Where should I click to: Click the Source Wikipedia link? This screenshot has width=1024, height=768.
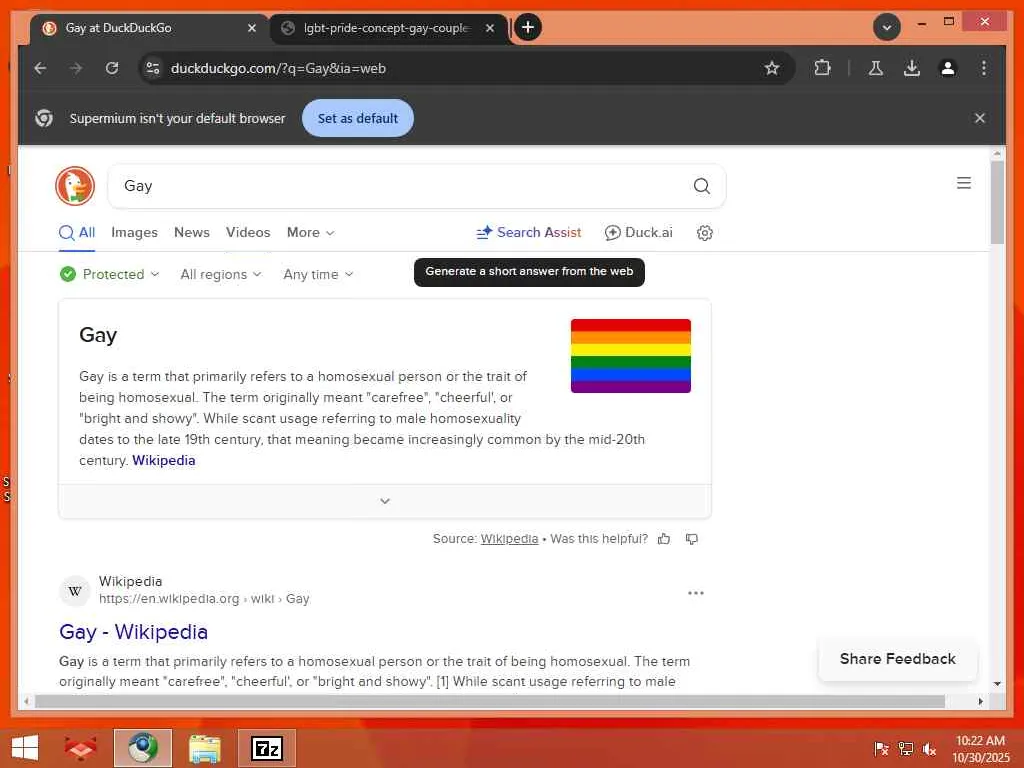coord(509,539)
